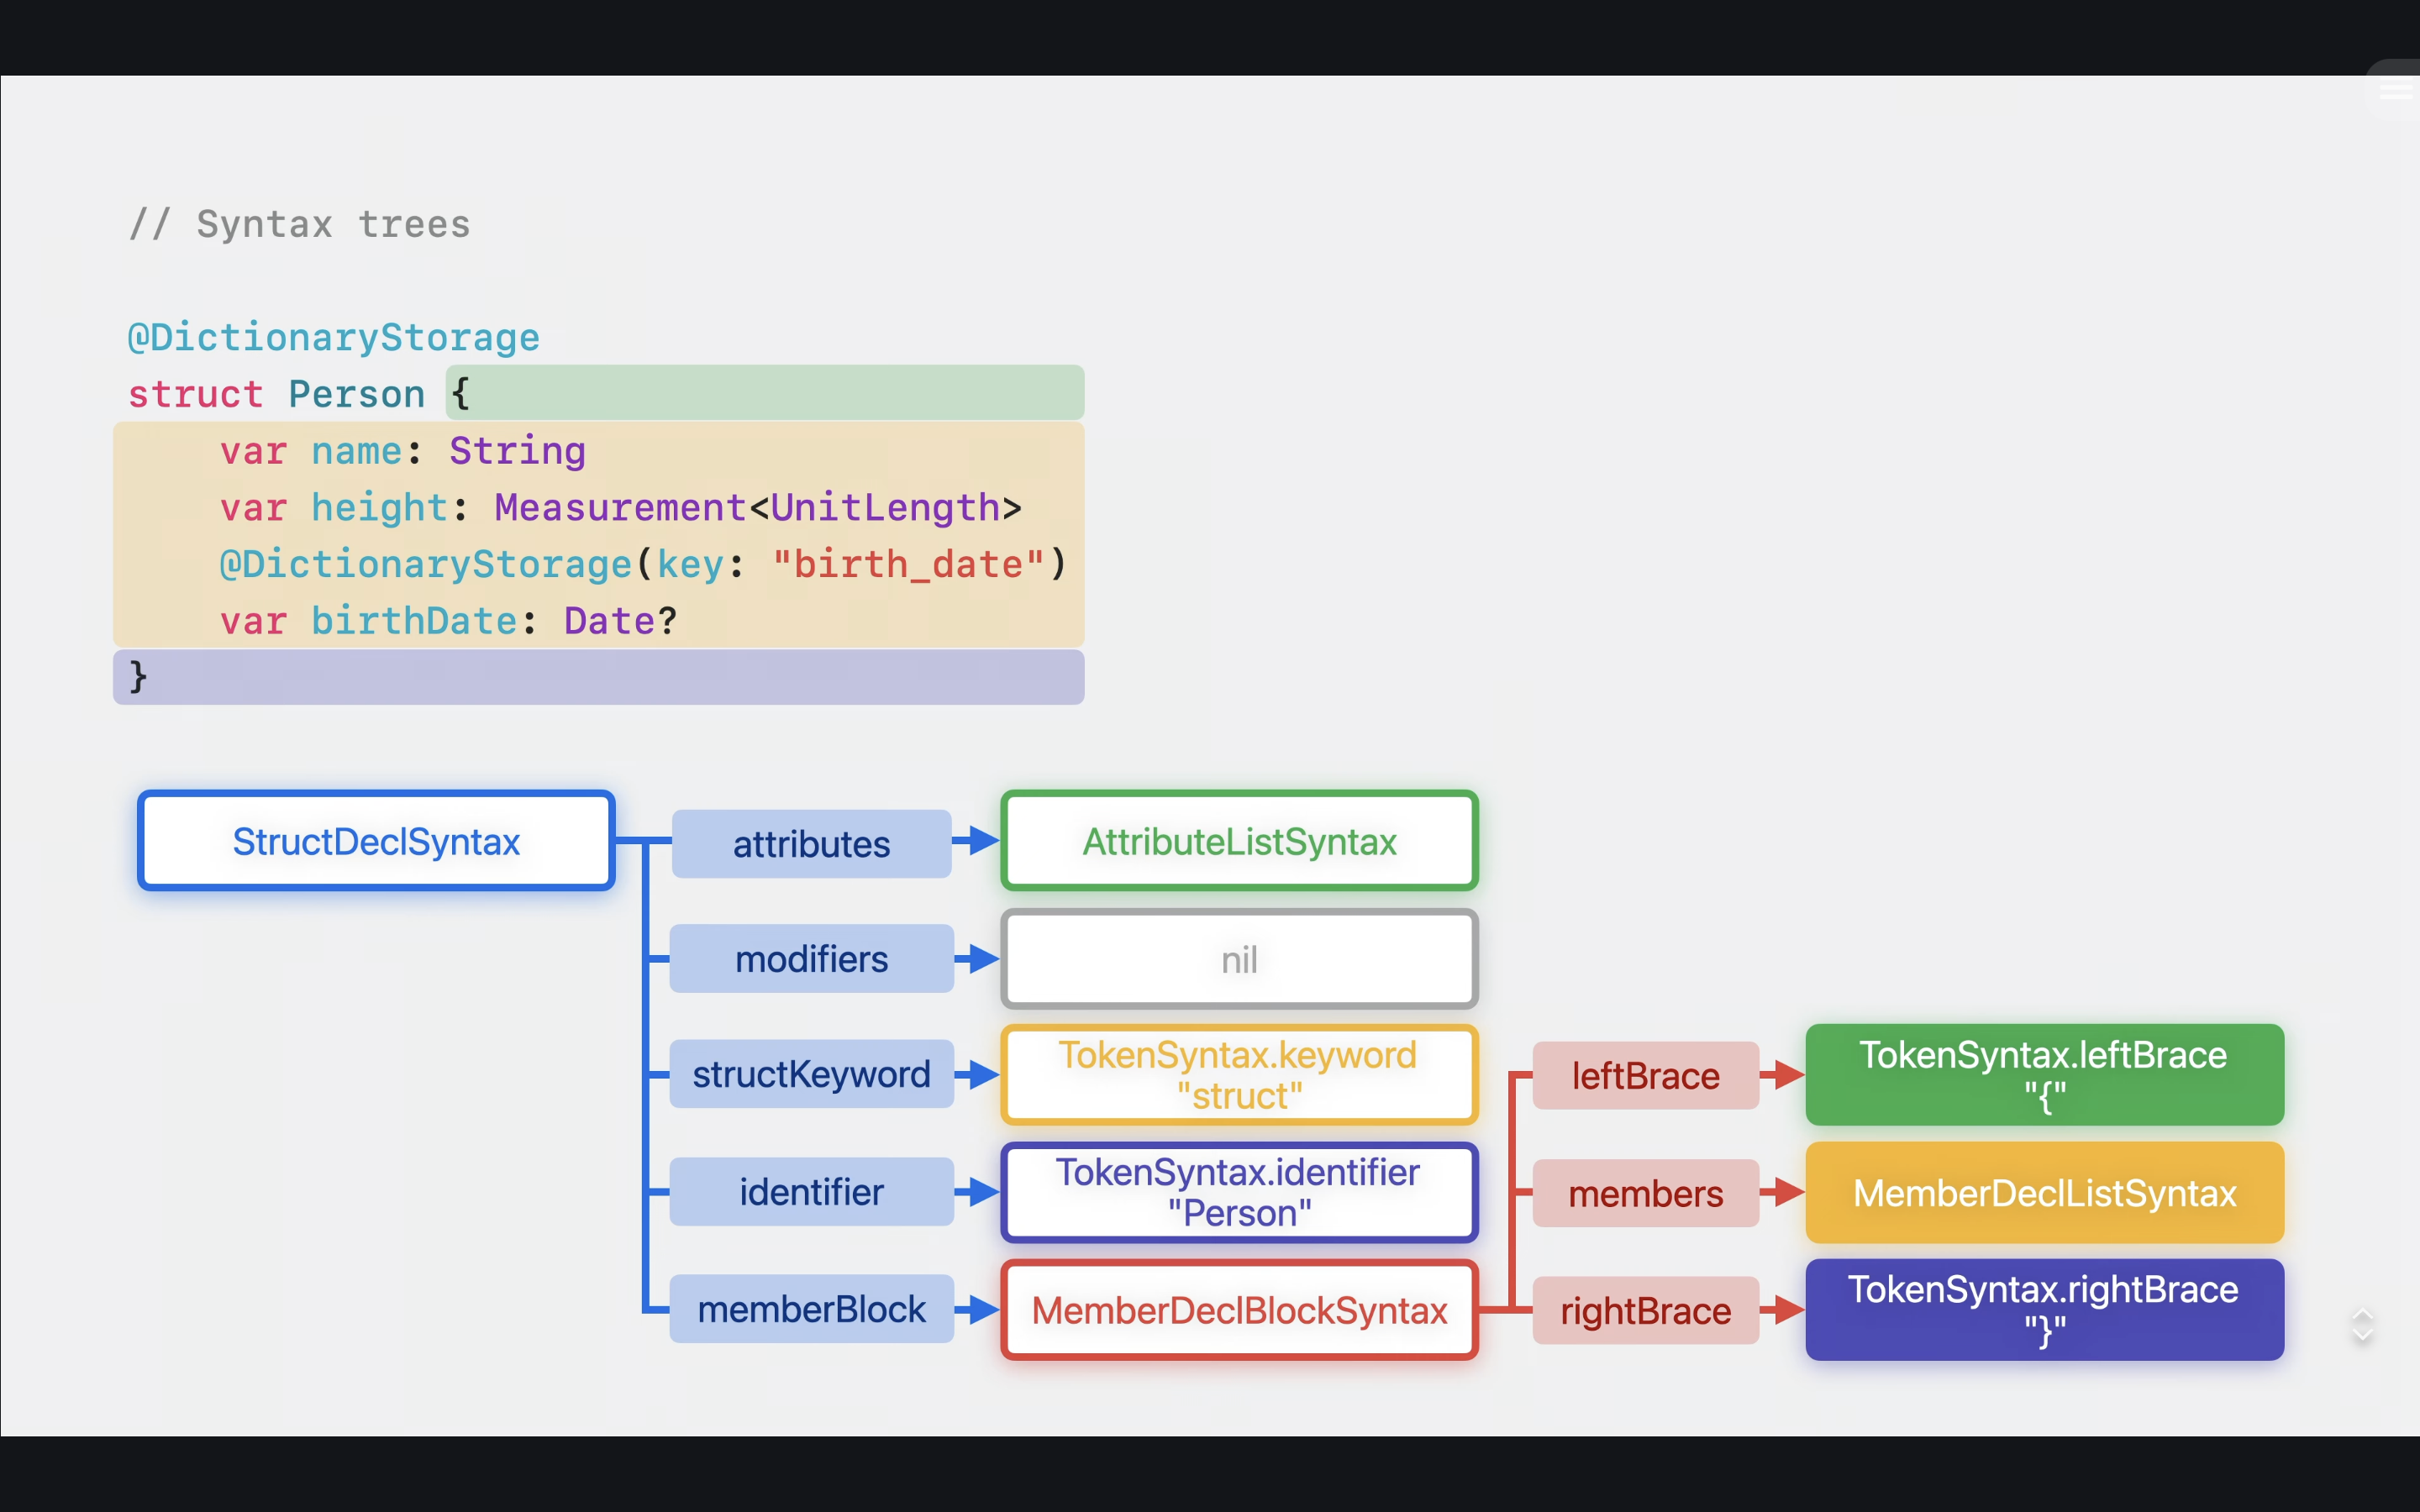Select the gray "nil" node box
This screenshot has height=1512, width=2420.
click(x=1239, y=960)
